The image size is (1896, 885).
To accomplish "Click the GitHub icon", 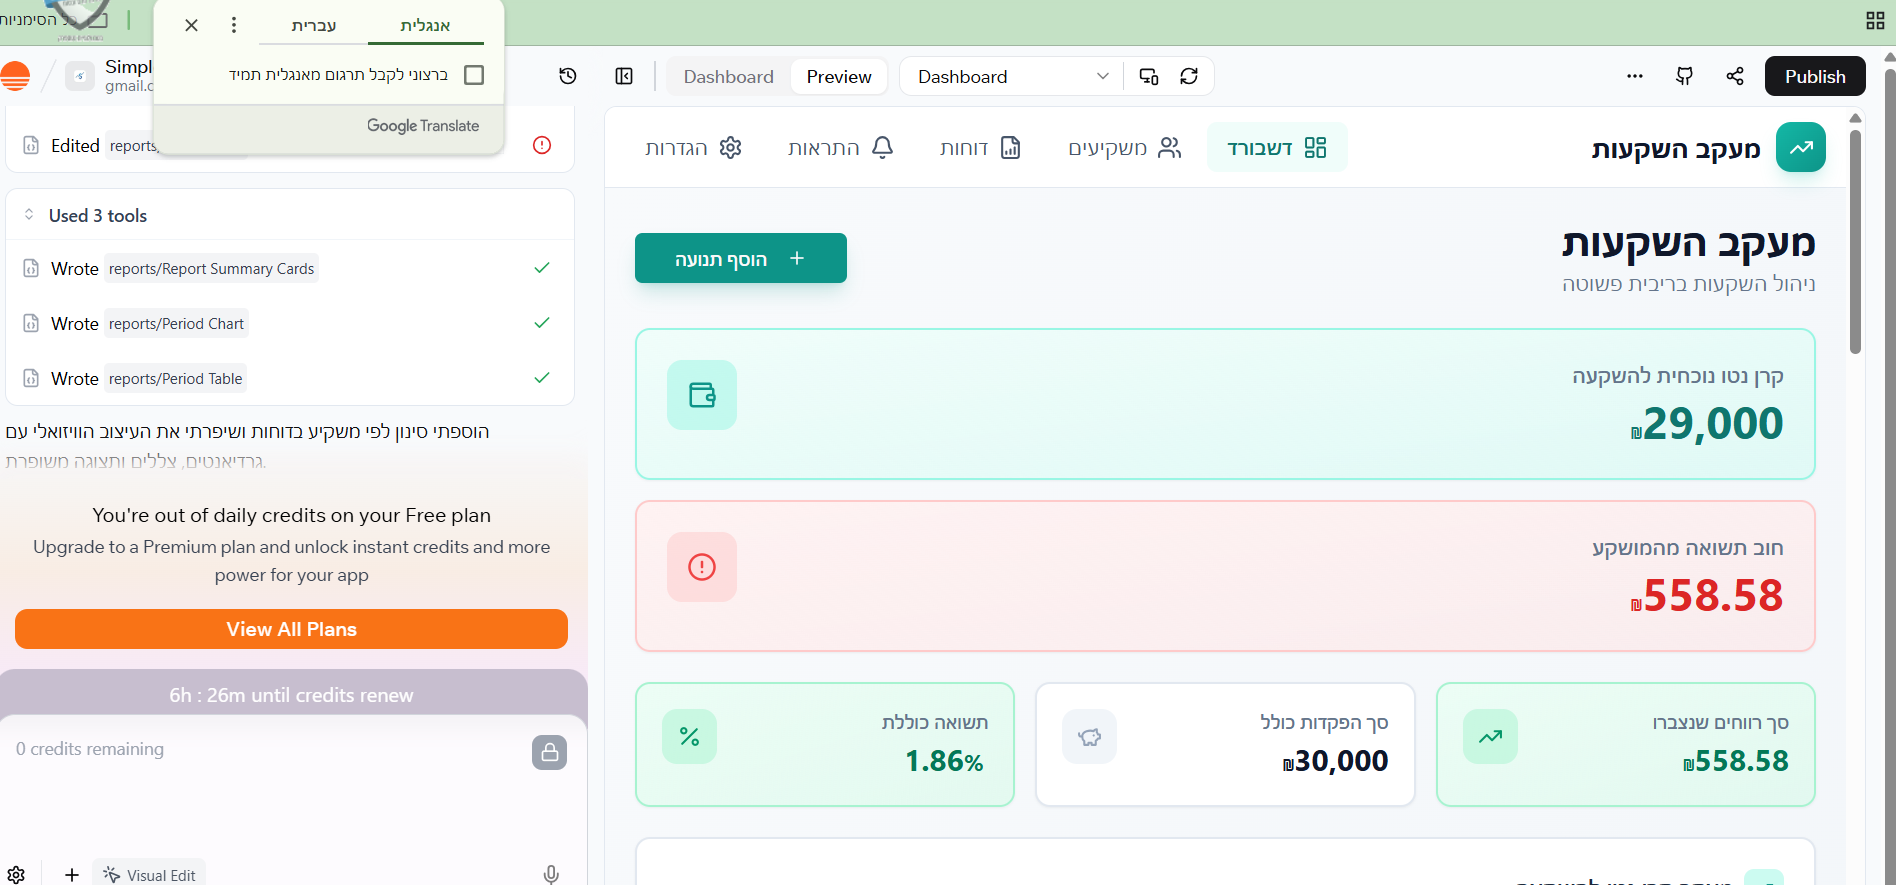I will (1685, 76).
